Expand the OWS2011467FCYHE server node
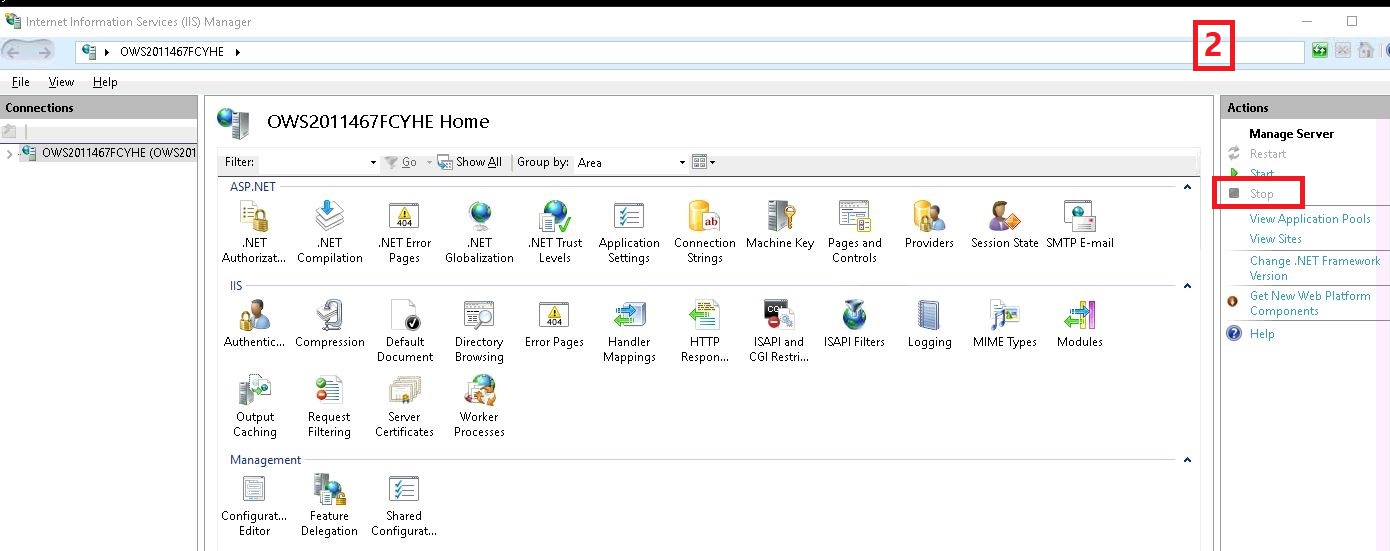This screenshot has height=551, width=1390. pos(9,153)
